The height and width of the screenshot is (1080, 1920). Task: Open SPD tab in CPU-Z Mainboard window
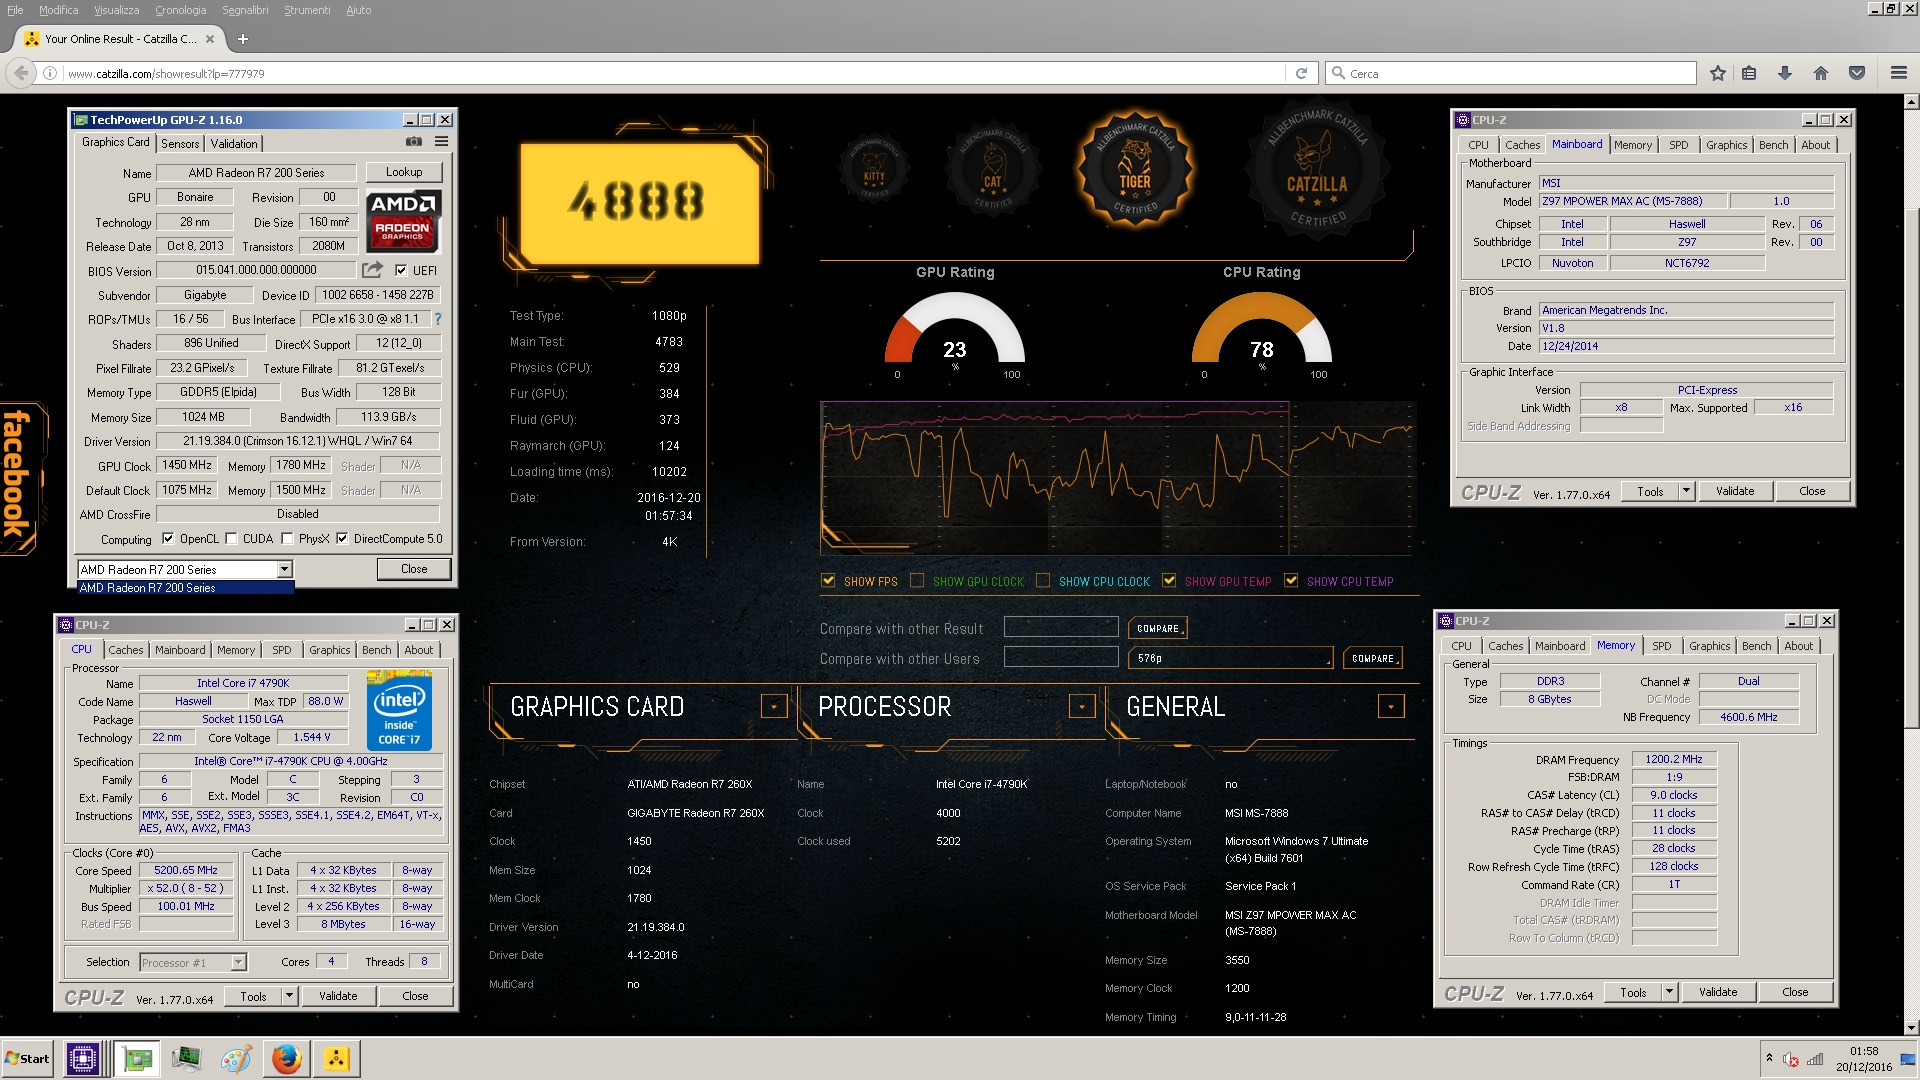(1678, 145)
